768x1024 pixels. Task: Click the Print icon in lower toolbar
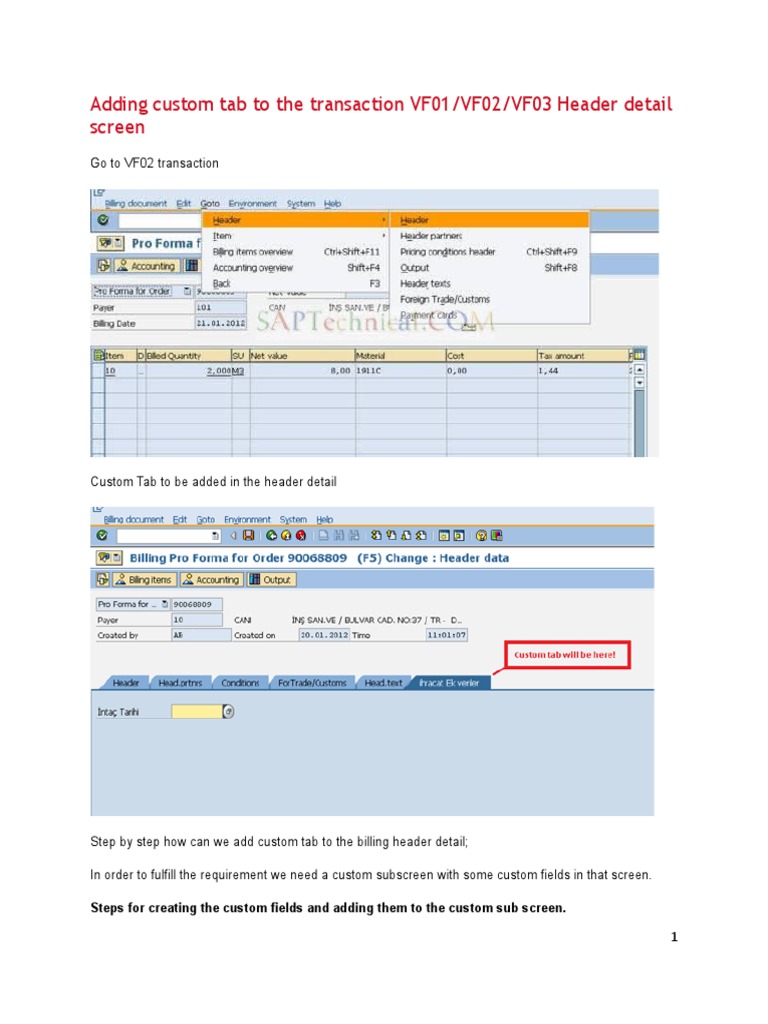coord(323,536)
